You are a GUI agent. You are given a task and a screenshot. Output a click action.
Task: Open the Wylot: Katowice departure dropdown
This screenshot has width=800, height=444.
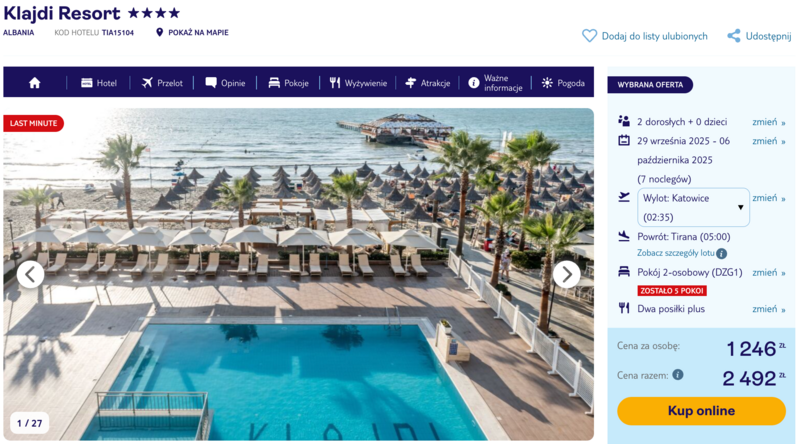click(x=693, y=207)
